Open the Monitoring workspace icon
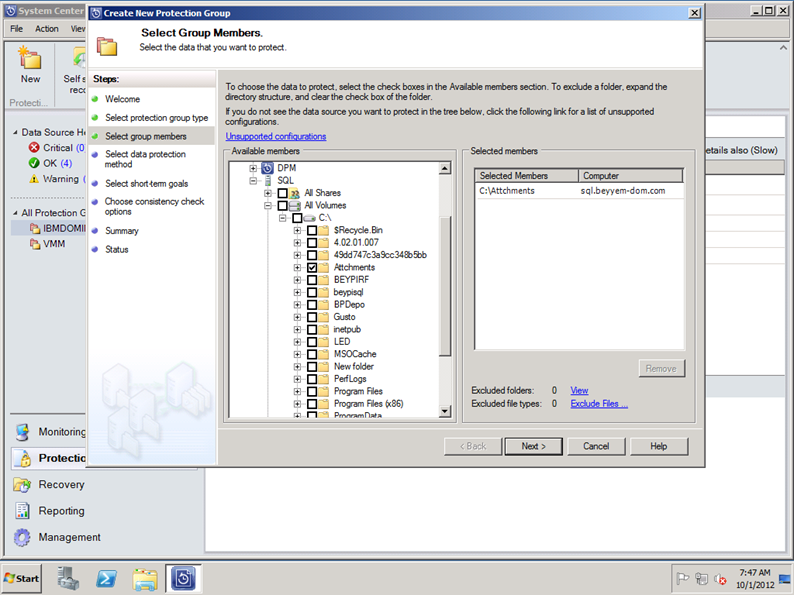Screen dimensions: 794x595 [22, 432]
